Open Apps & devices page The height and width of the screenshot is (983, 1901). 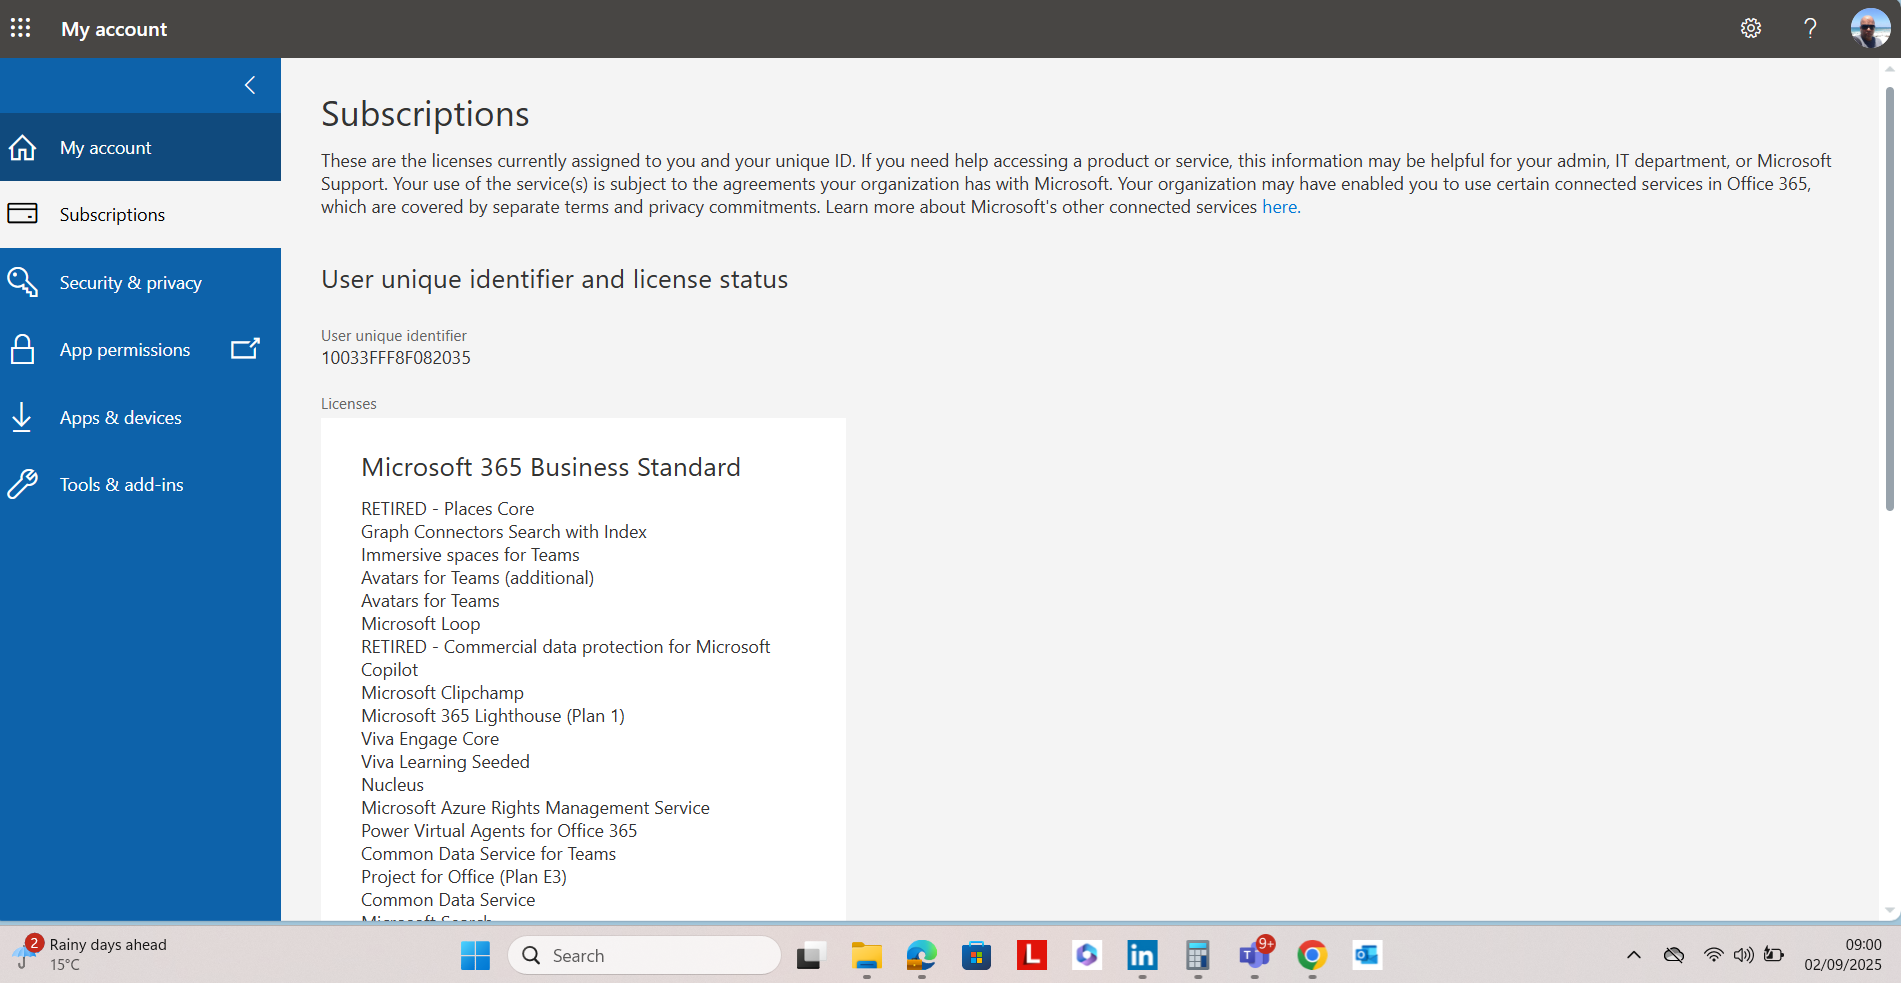tap(140, 417)
